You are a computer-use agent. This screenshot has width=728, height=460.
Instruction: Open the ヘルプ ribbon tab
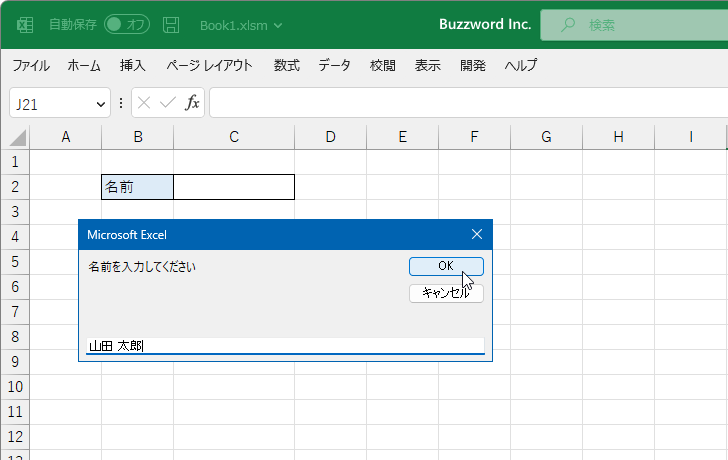[521, 65]
